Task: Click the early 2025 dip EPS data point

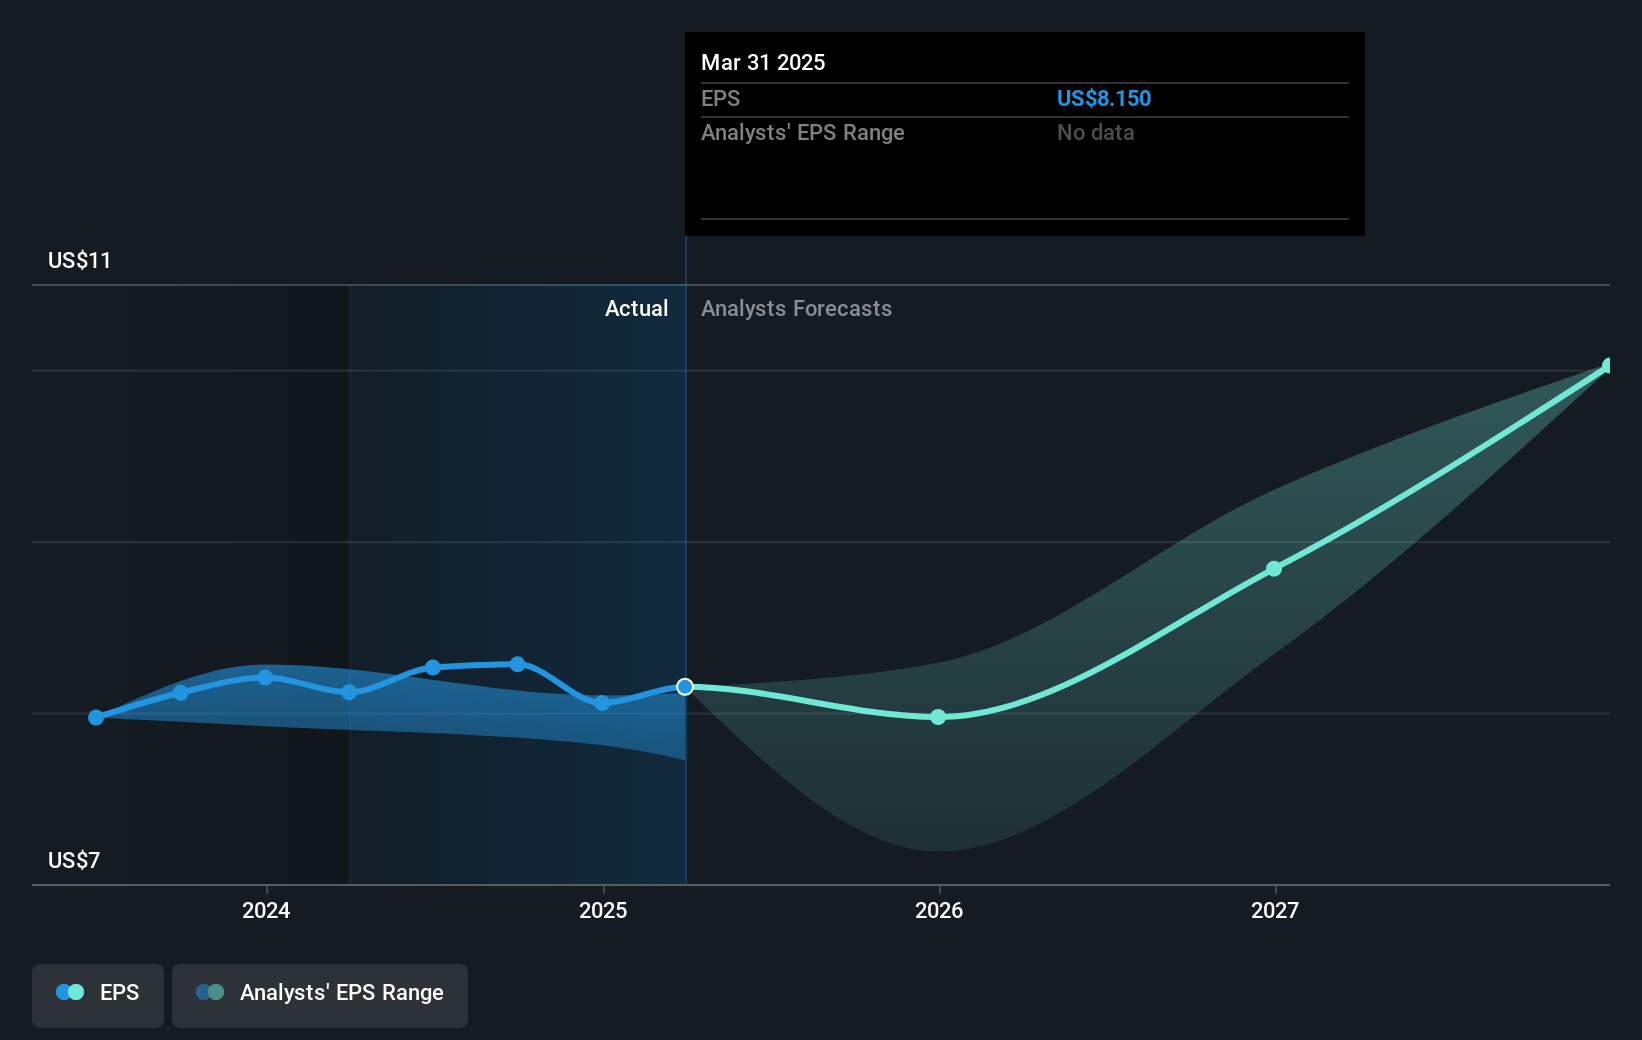Action: pos(602,703)
